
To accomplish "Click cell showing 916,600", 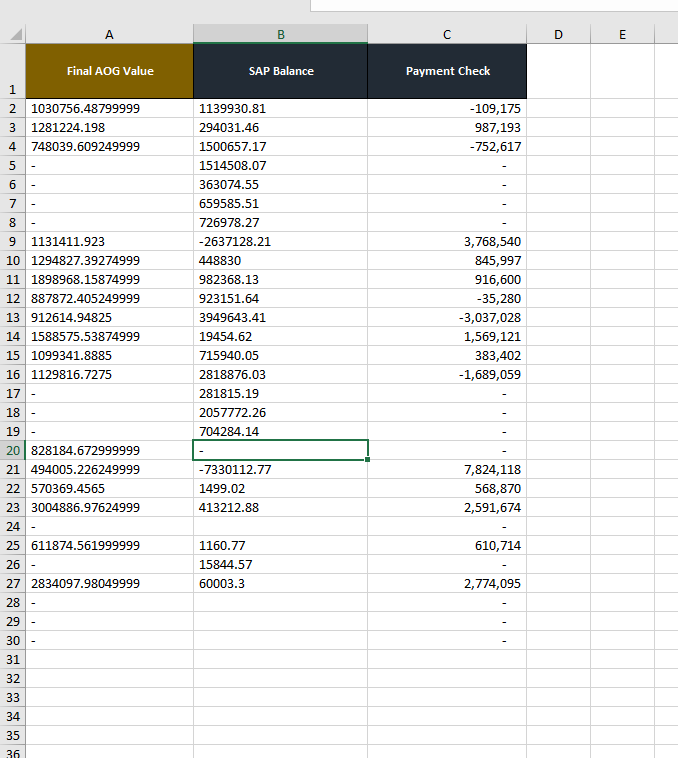I will (447, 279).
